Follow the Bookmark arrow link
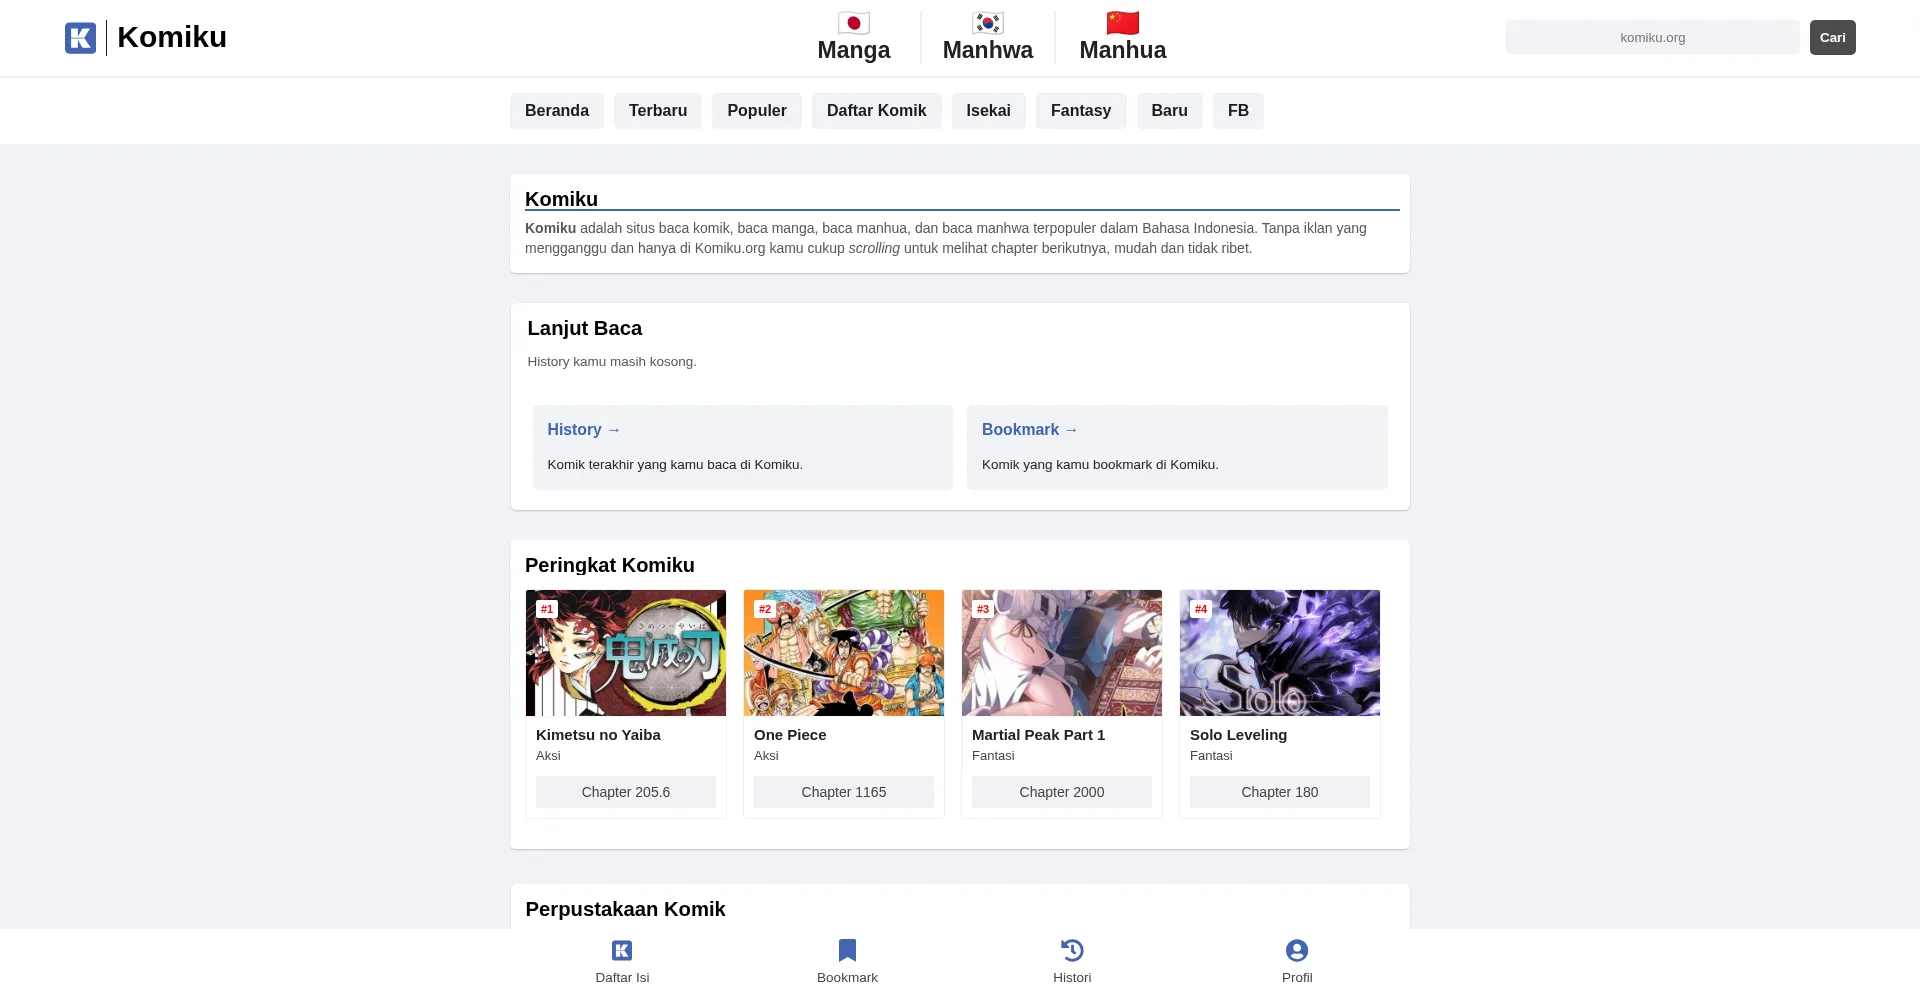 (1029, 430)
